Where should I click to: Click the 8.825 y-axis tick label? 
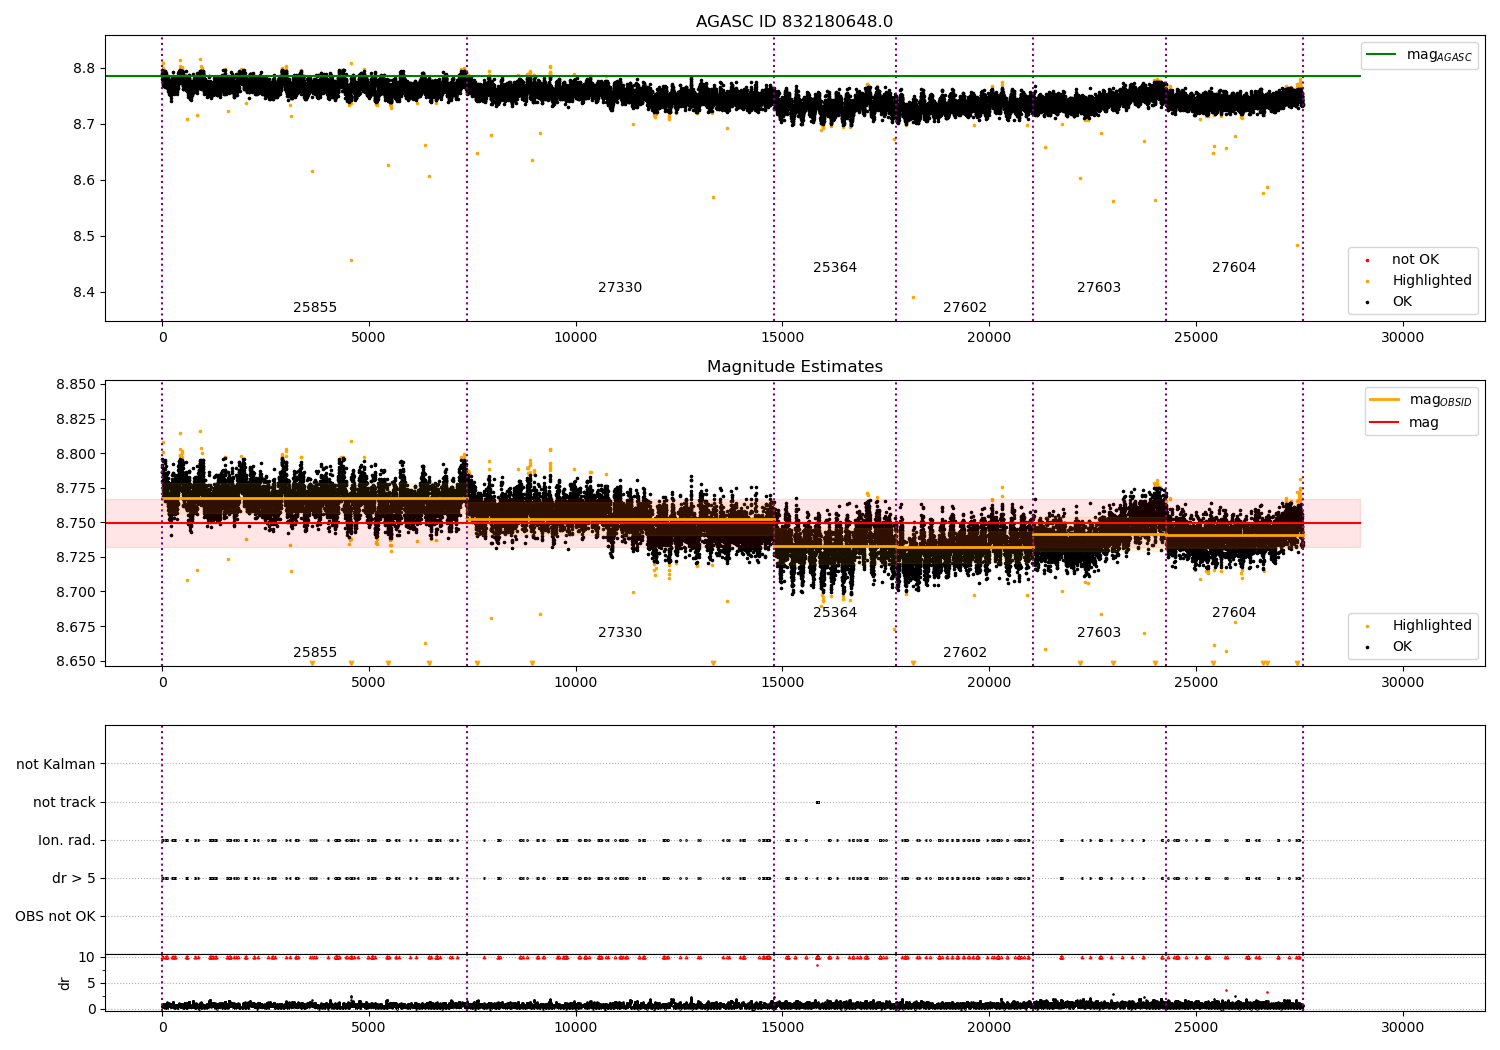coord(76,420)
